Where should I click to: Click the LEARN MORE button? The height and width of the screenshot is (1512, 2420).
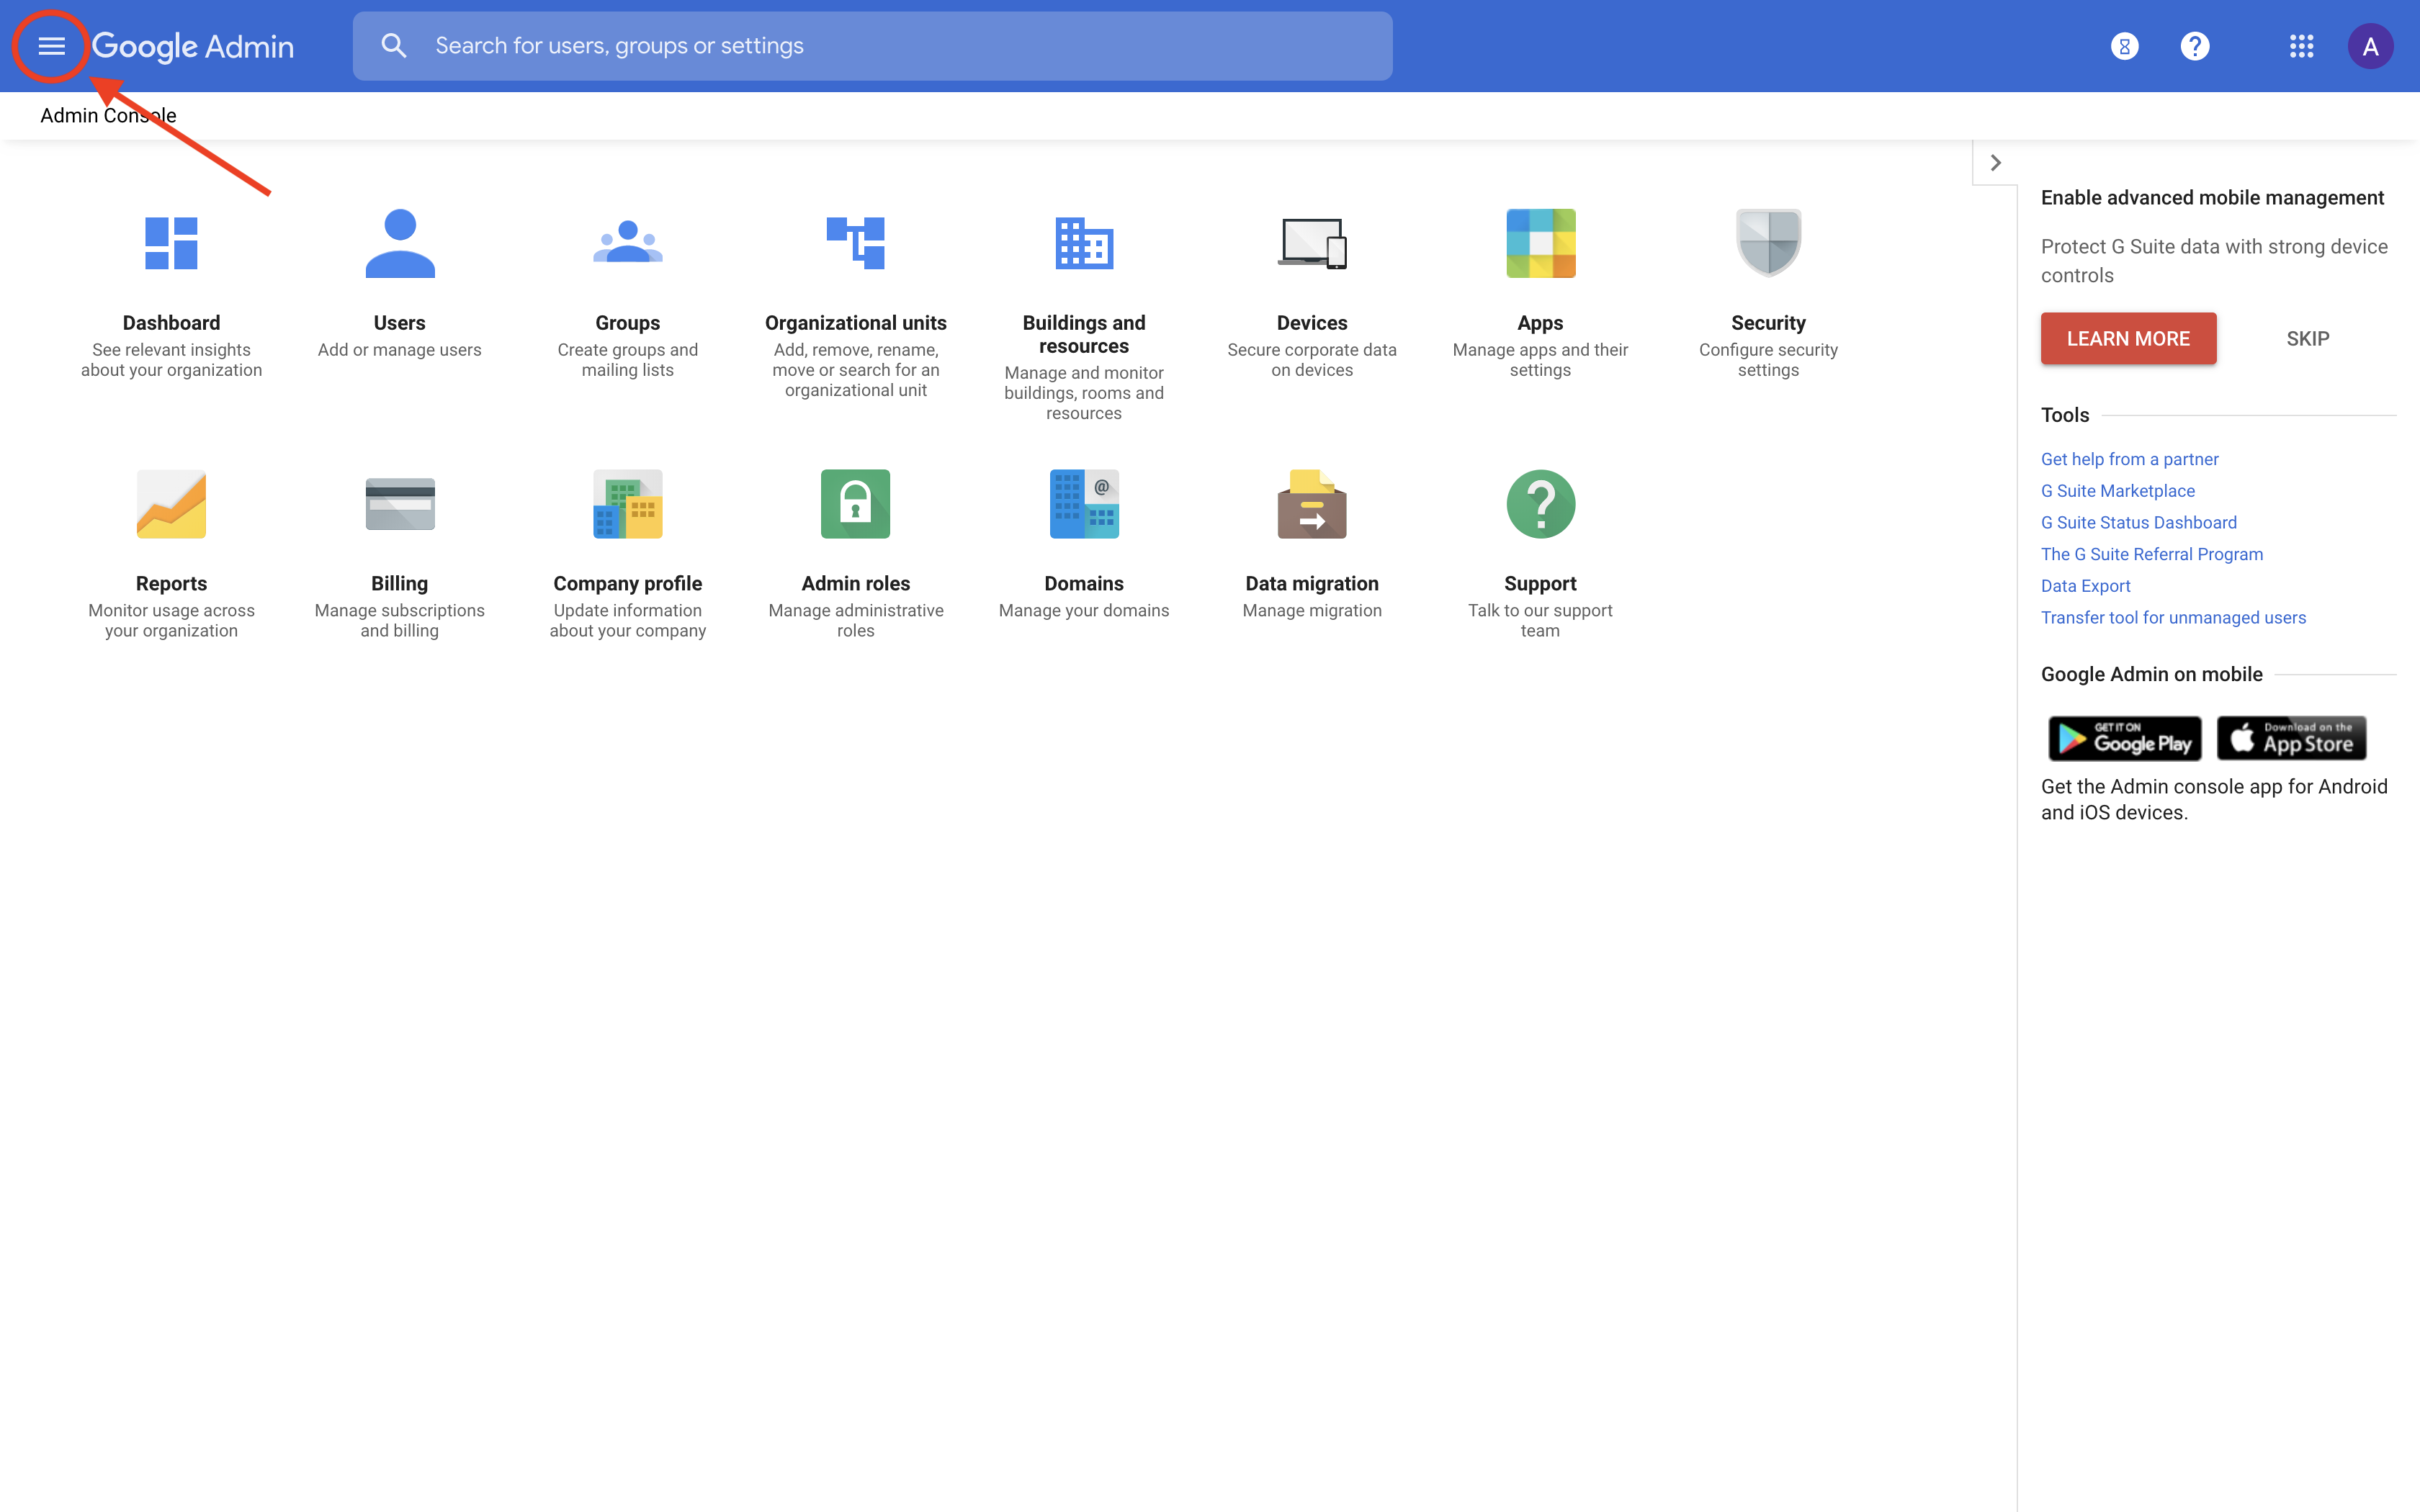[x=2128, y=339]
